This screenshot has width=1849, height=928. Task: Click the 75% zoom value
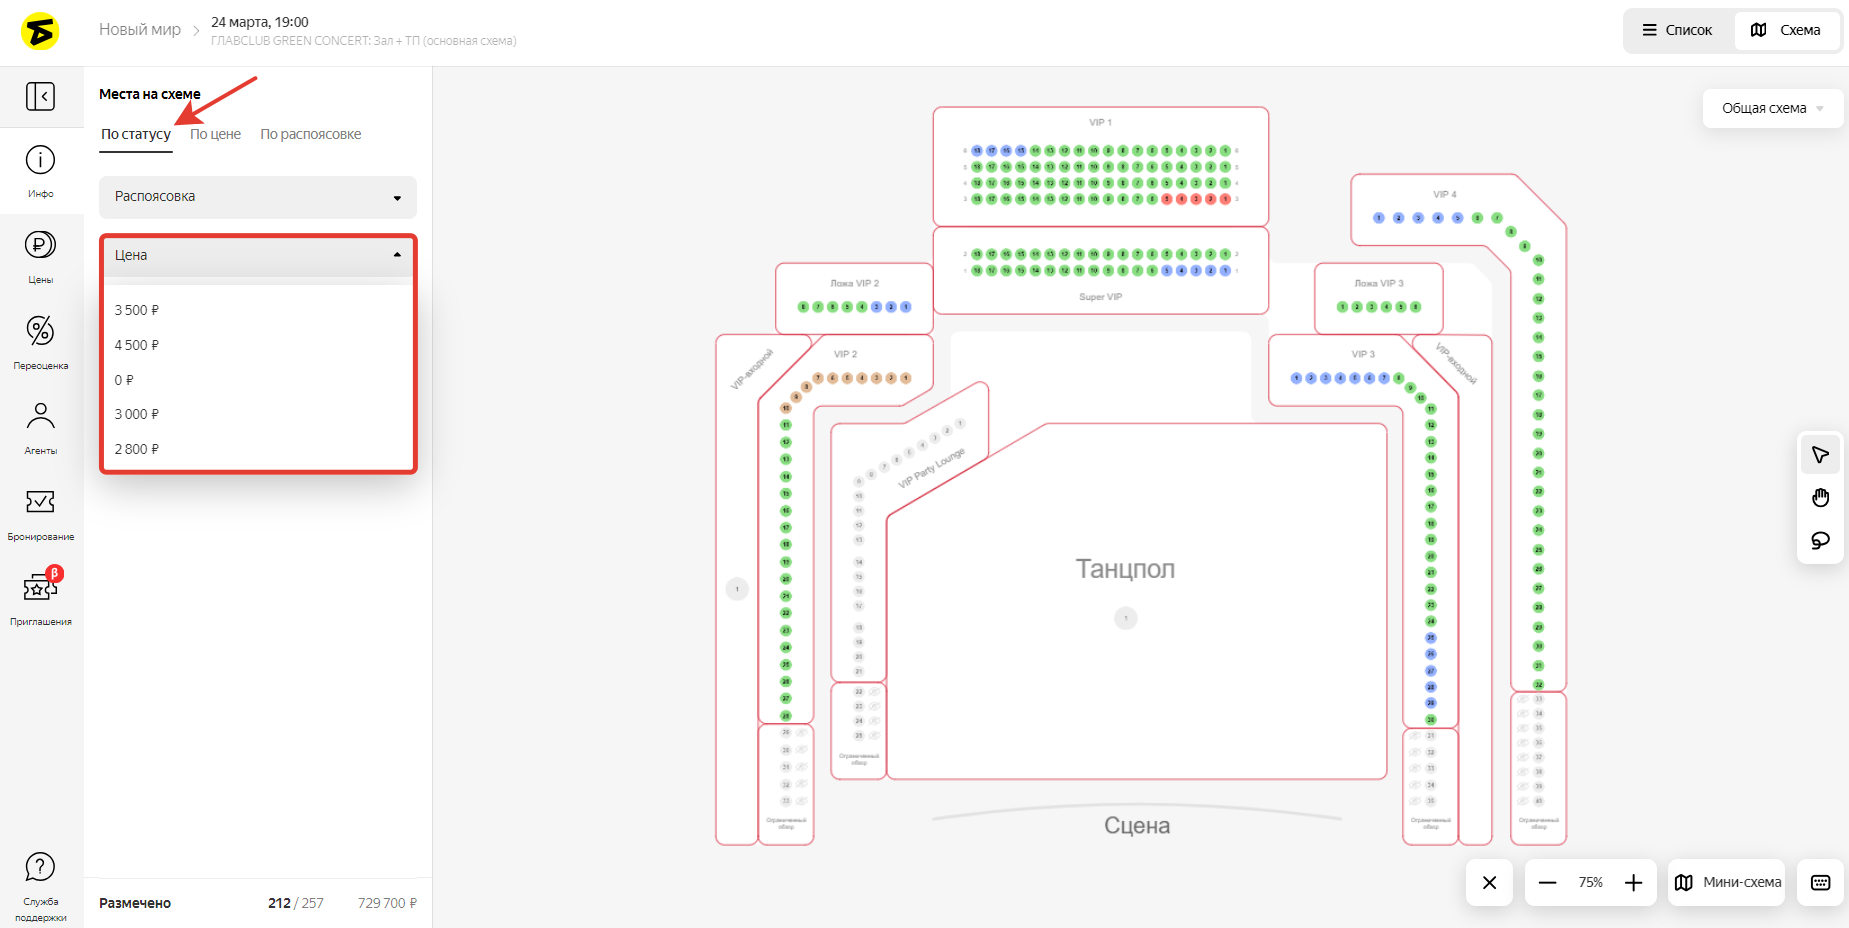[1590, 882]
